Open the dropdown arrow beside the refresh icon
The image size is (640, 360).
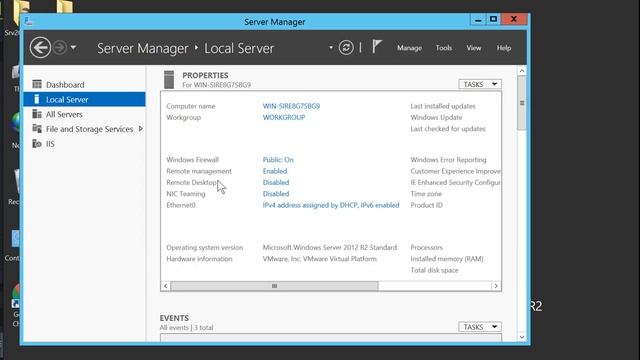331,48
